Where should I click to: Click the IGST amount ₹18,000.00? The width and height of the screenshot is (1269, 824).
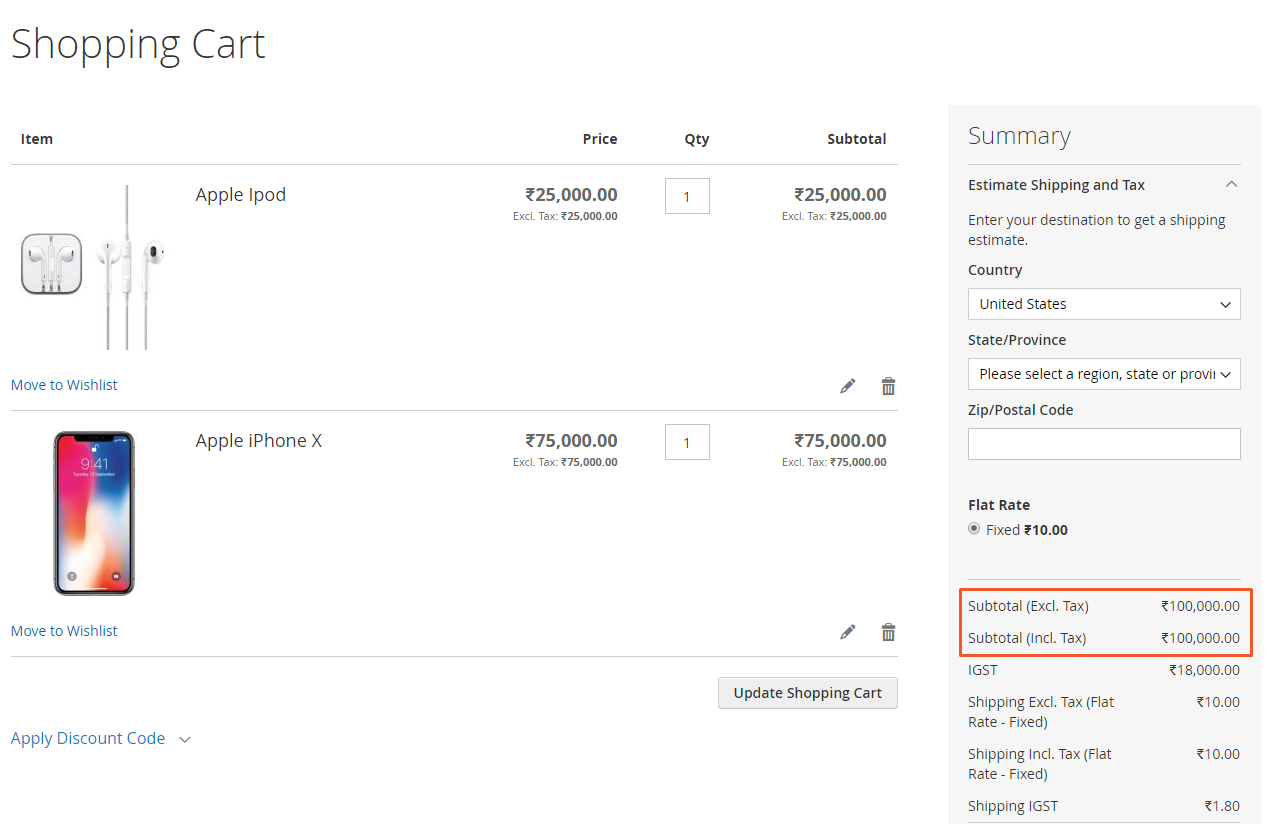click(x=1204, y=670)
